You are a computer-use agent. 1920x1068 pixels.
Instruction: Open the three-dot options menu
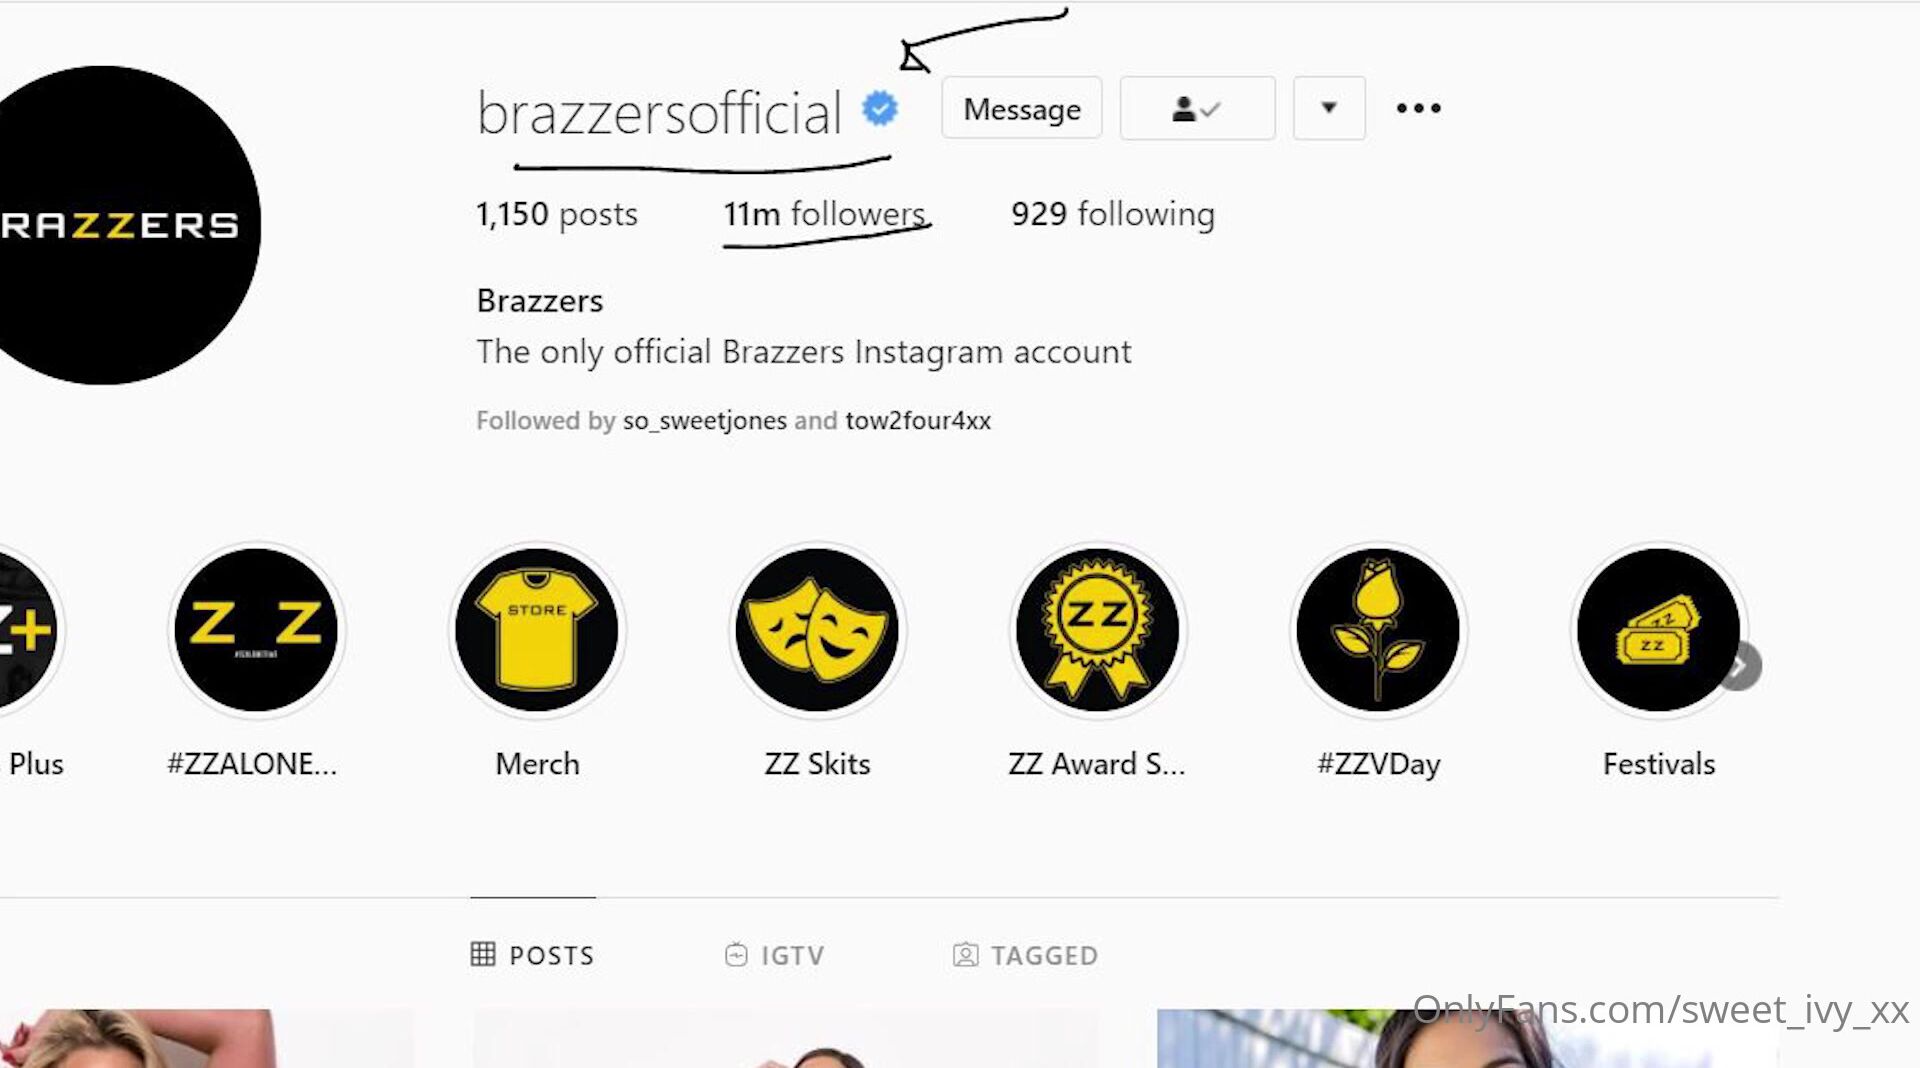pyautogui.click(x=1419, y=108)
